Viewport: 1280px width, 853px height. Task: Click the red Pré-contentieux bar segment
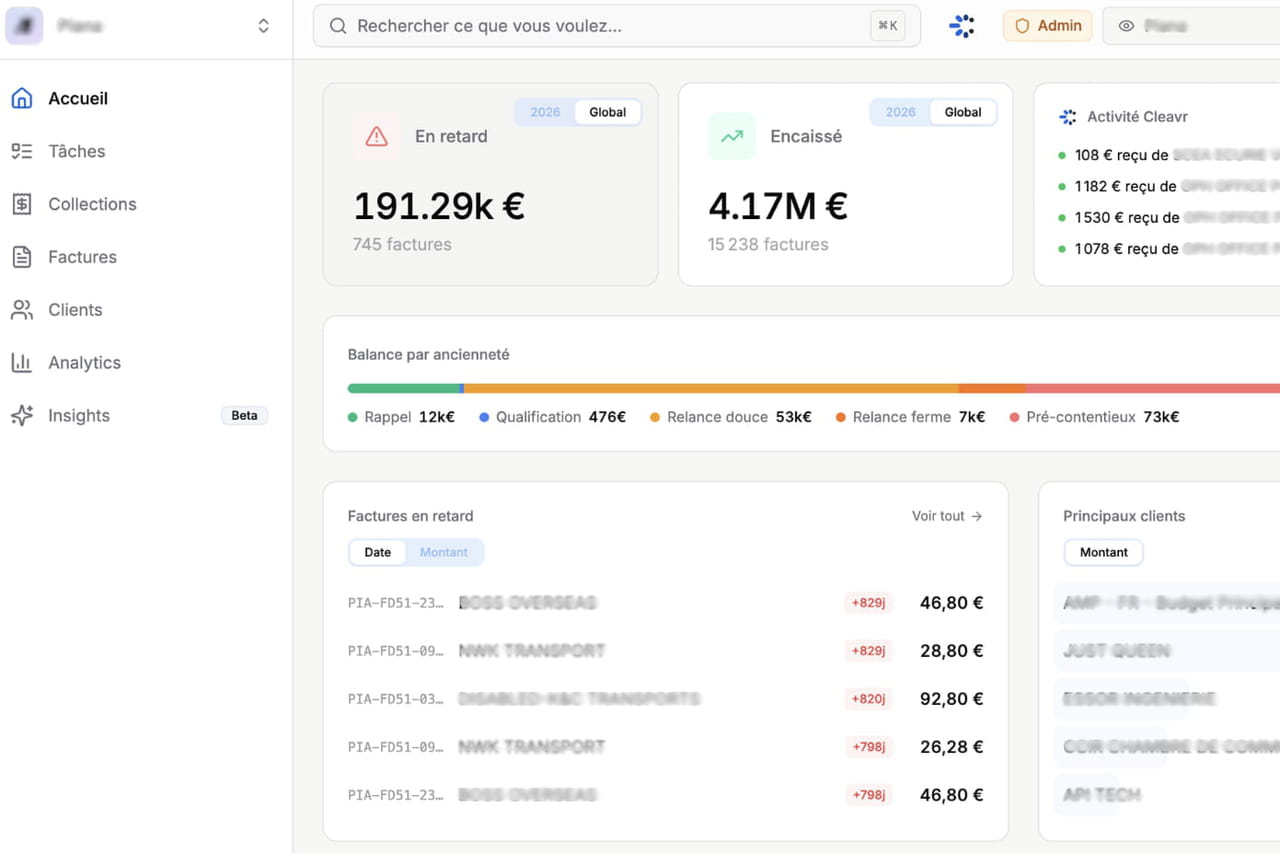tap(1152, 388)
